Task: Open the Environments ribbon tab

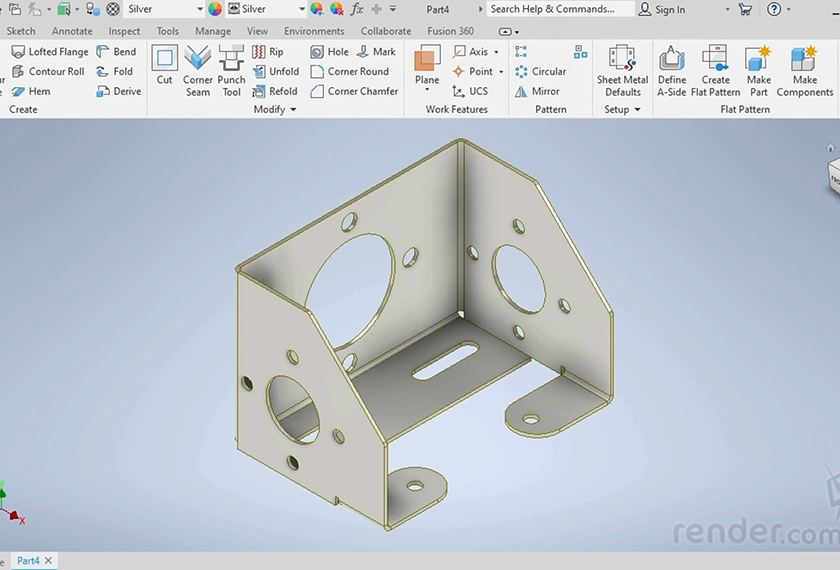Action: point(314,31)
